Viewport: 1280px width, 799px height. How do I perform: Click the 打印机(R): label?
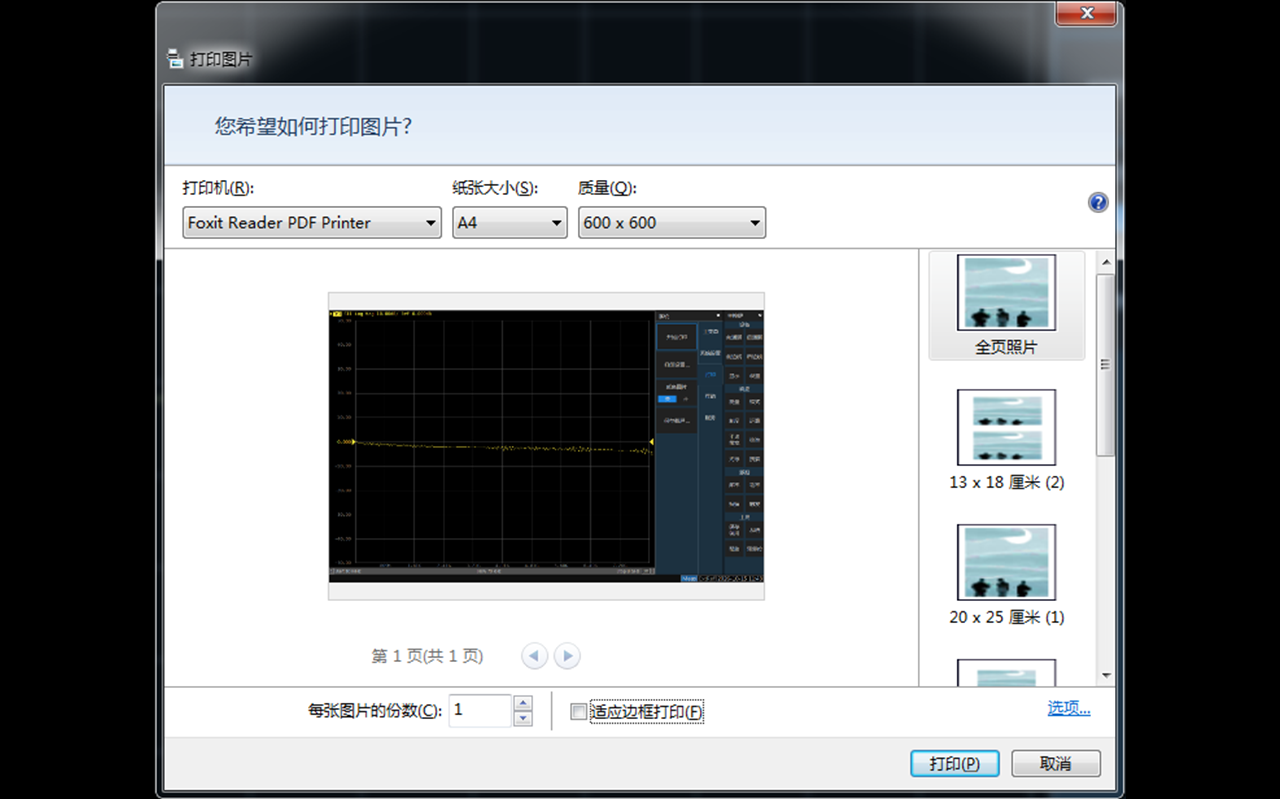(218, 188)
